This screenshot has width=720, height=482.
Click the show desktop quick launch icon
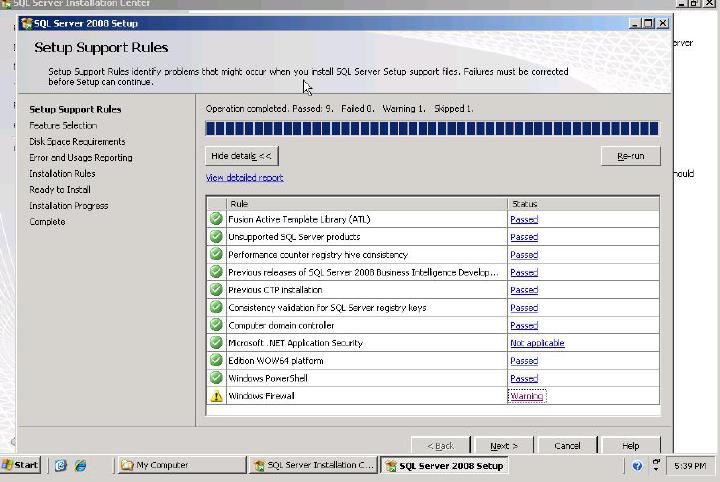click(61, 465)
